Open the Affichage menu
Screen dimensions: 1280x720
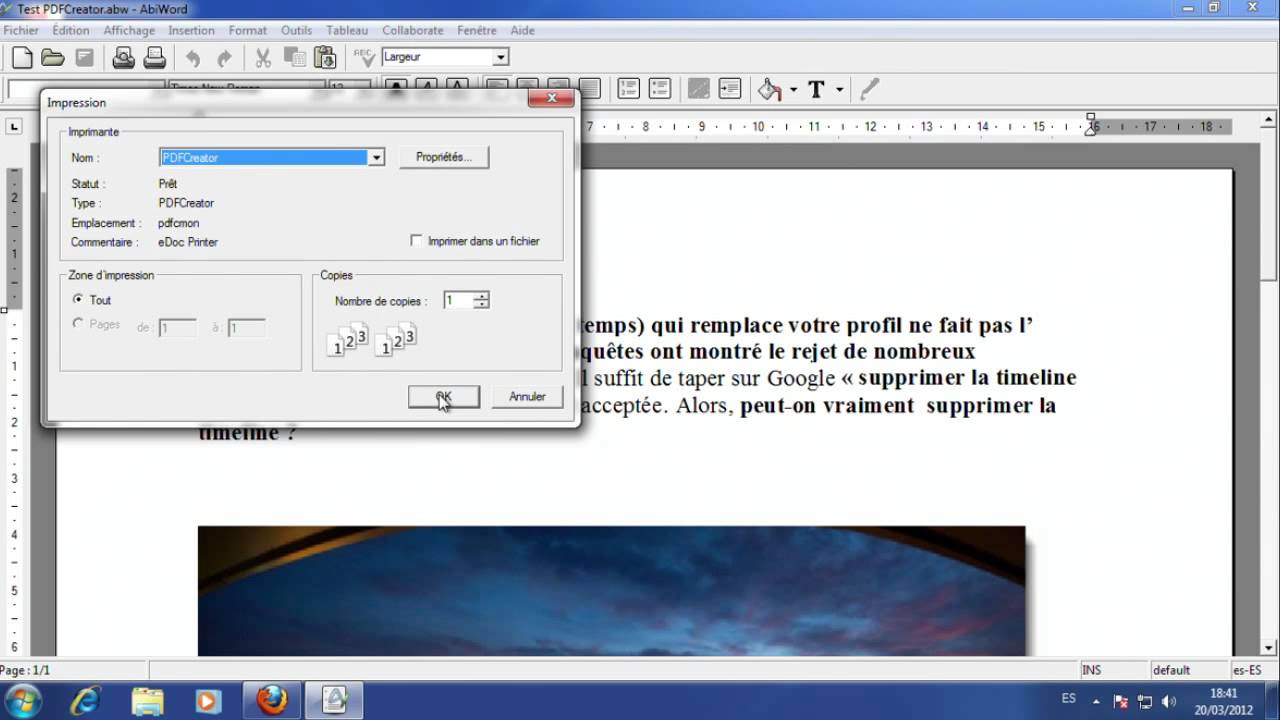[x=129, y=30]
